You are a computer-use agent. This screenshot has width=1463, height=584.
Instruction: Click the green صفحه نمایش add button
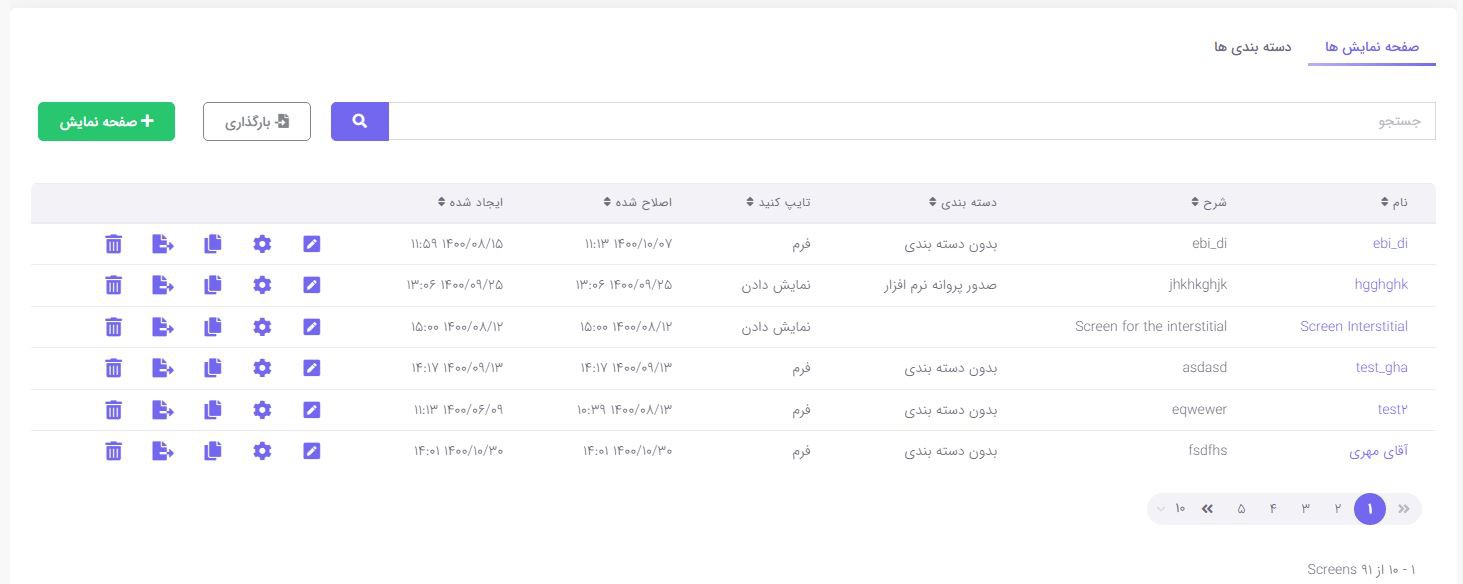[x=106, y=122]
